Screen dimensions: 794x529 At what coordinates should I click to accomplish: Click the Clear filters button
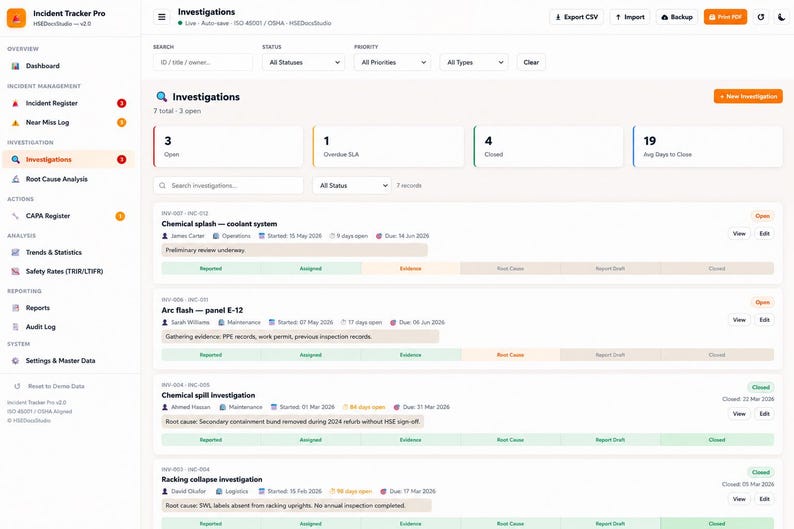[531, 62]
